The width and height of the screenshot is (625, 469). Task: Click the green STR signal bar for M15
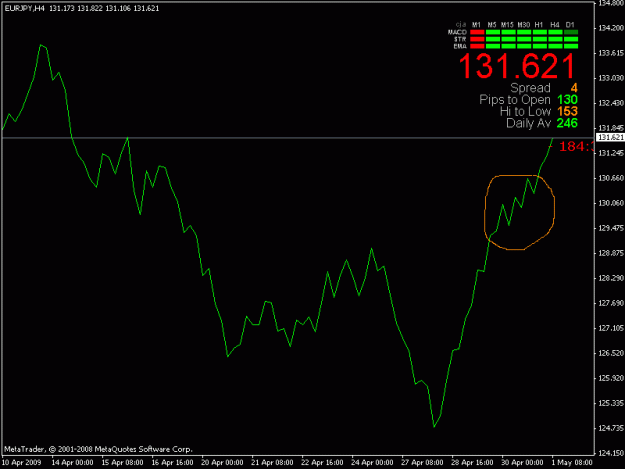[x=508, y=39]
